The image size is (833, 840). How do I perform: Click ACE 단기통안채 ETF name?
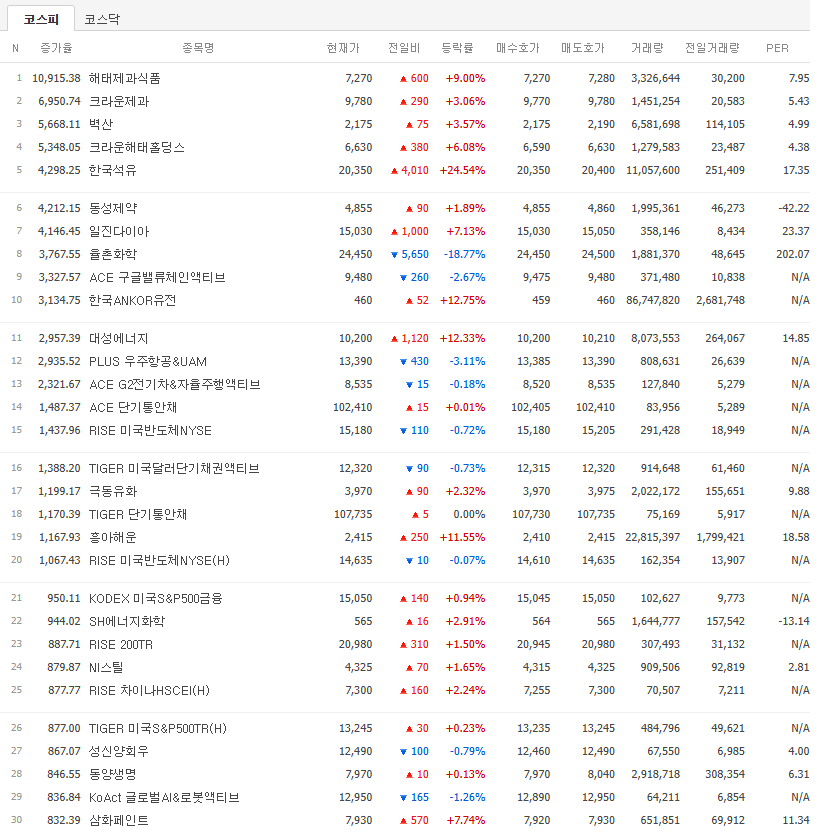point(133,408)
